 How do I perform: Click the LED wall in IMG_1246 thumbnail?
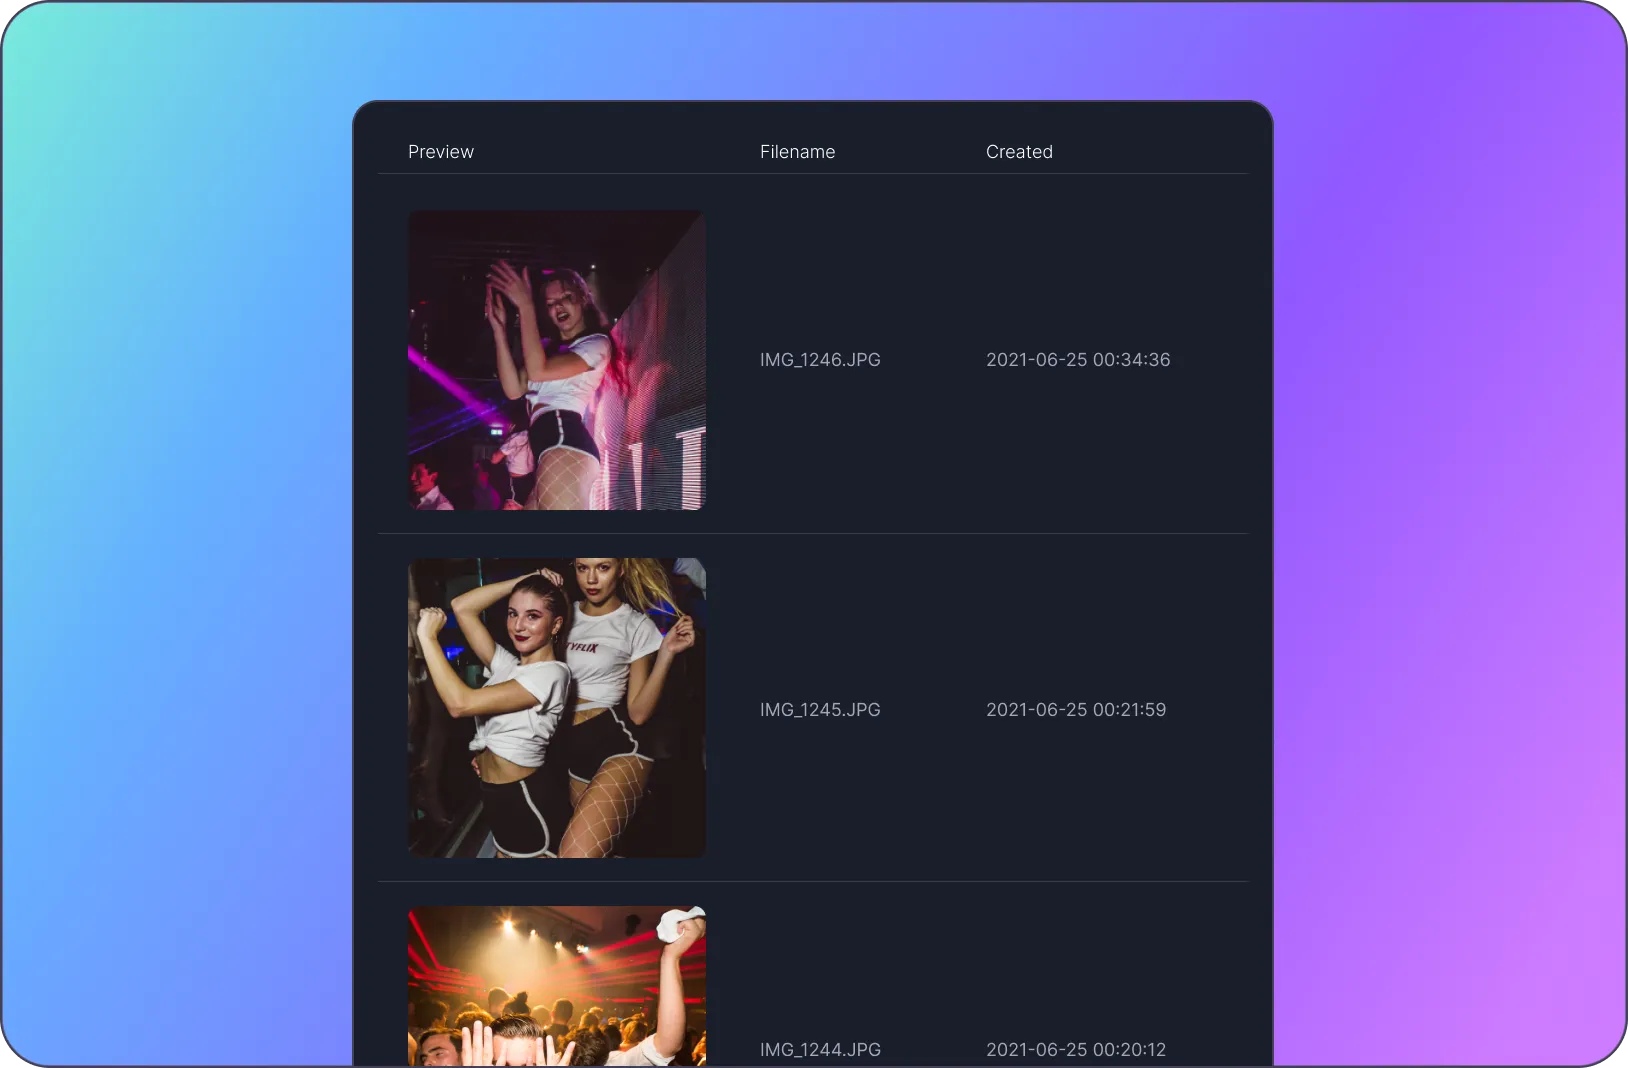tap(660, 400)
